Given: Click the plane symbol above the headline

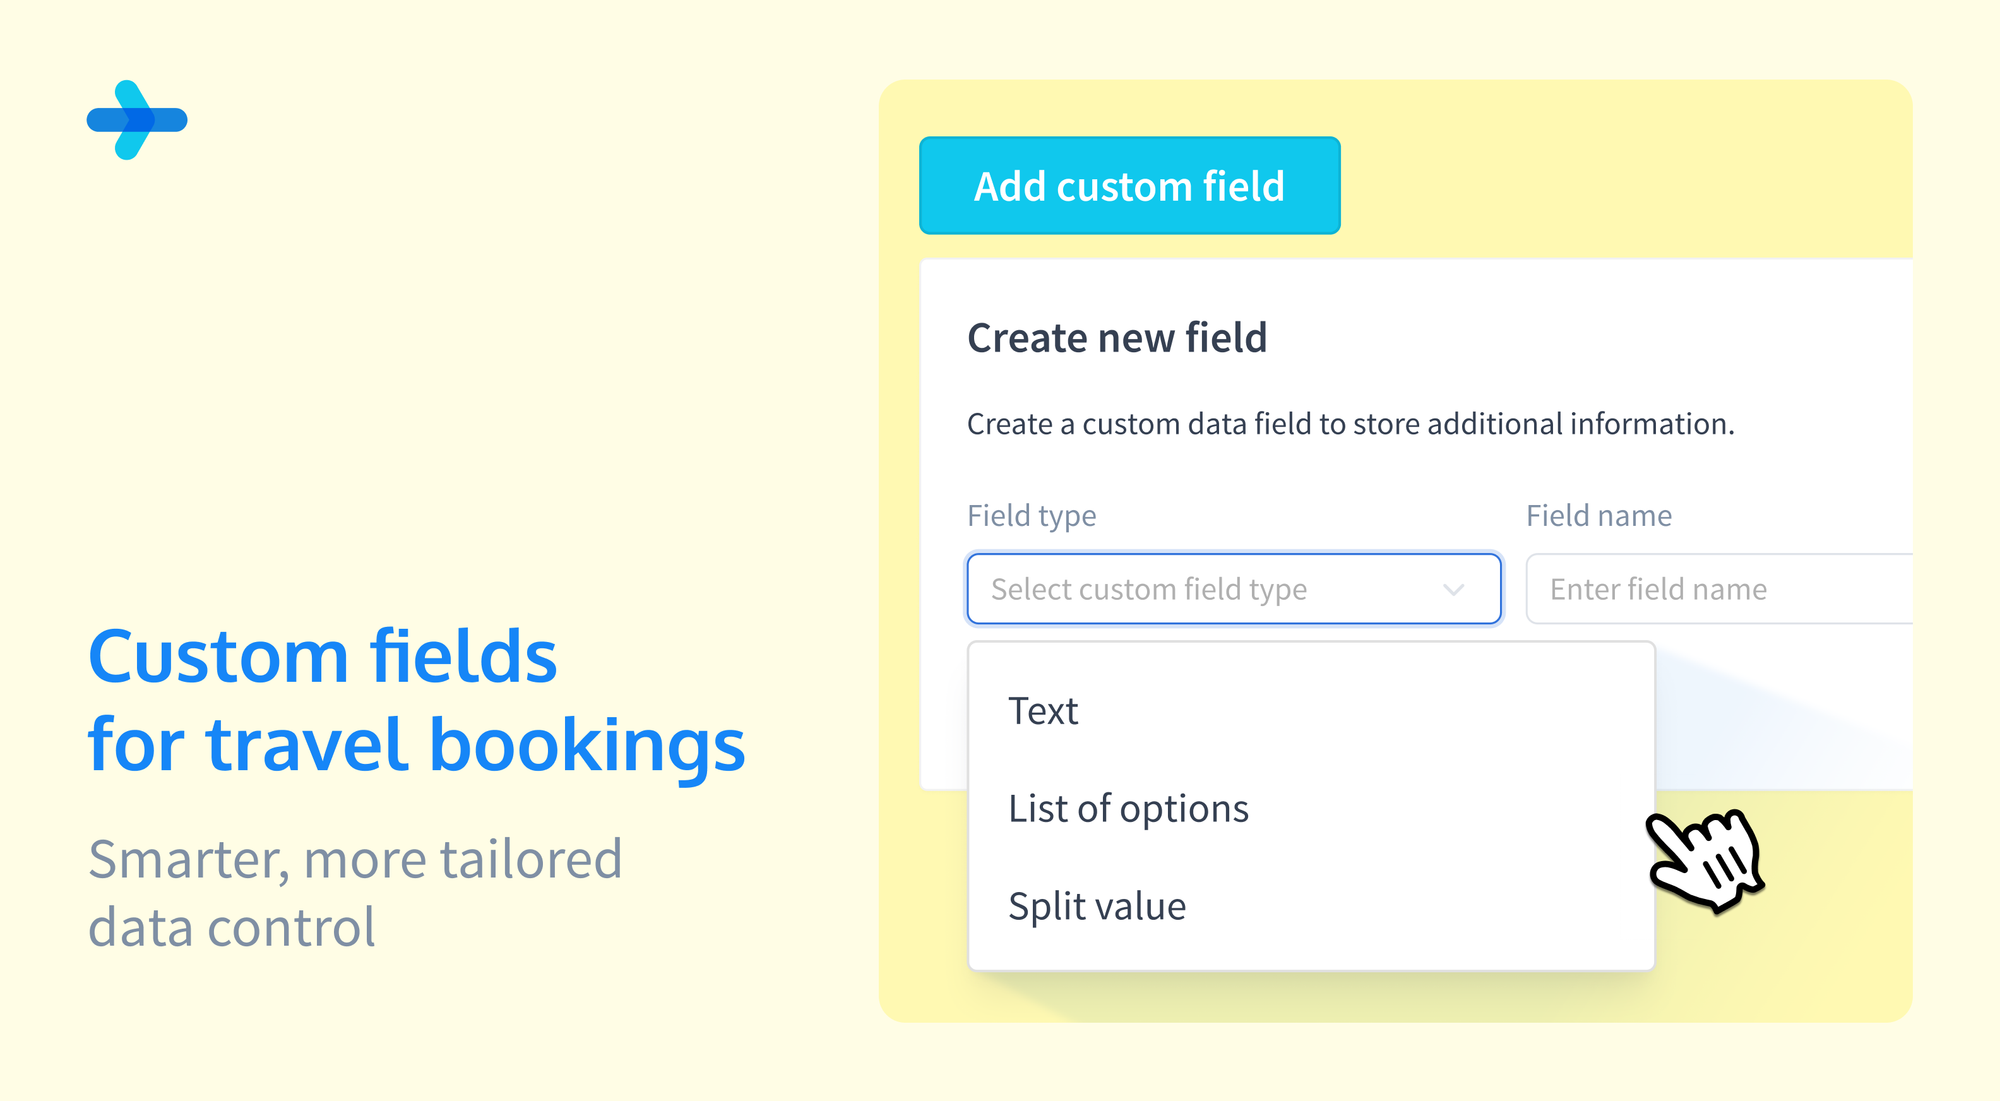Looking at the screenshot, I should click(137, 119).
